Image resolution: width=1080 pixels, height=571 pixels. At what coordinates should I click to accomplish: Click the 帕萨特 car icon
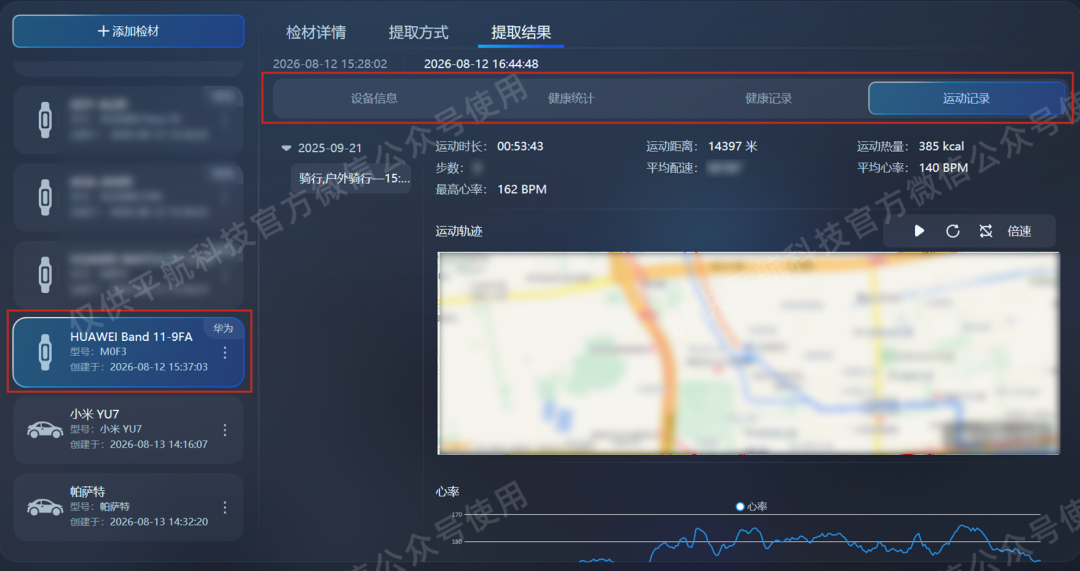pos(45,507)
